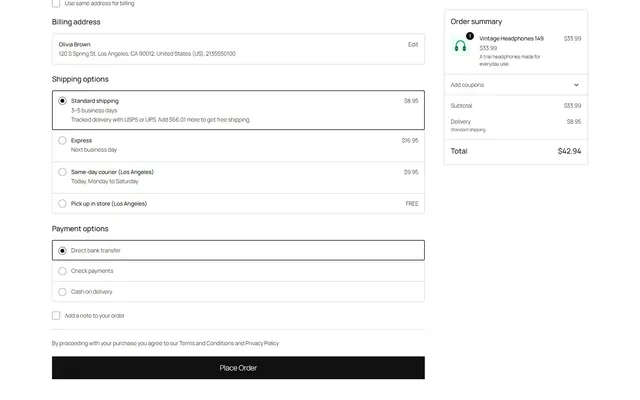The image size is (640, 400).
Task: Click the Delivery row label in summary
Action: (460, 122)
